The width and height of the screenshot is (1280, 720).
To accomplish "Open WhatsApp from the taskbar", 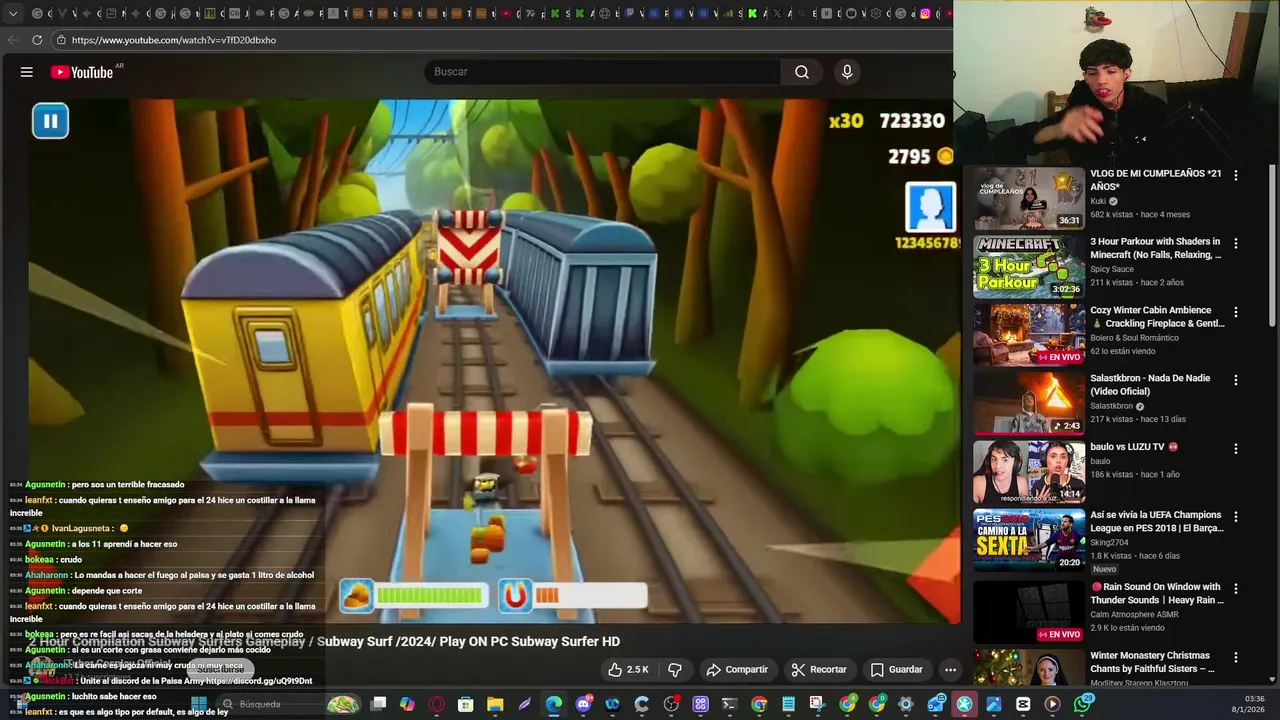I will point(1082,704).
